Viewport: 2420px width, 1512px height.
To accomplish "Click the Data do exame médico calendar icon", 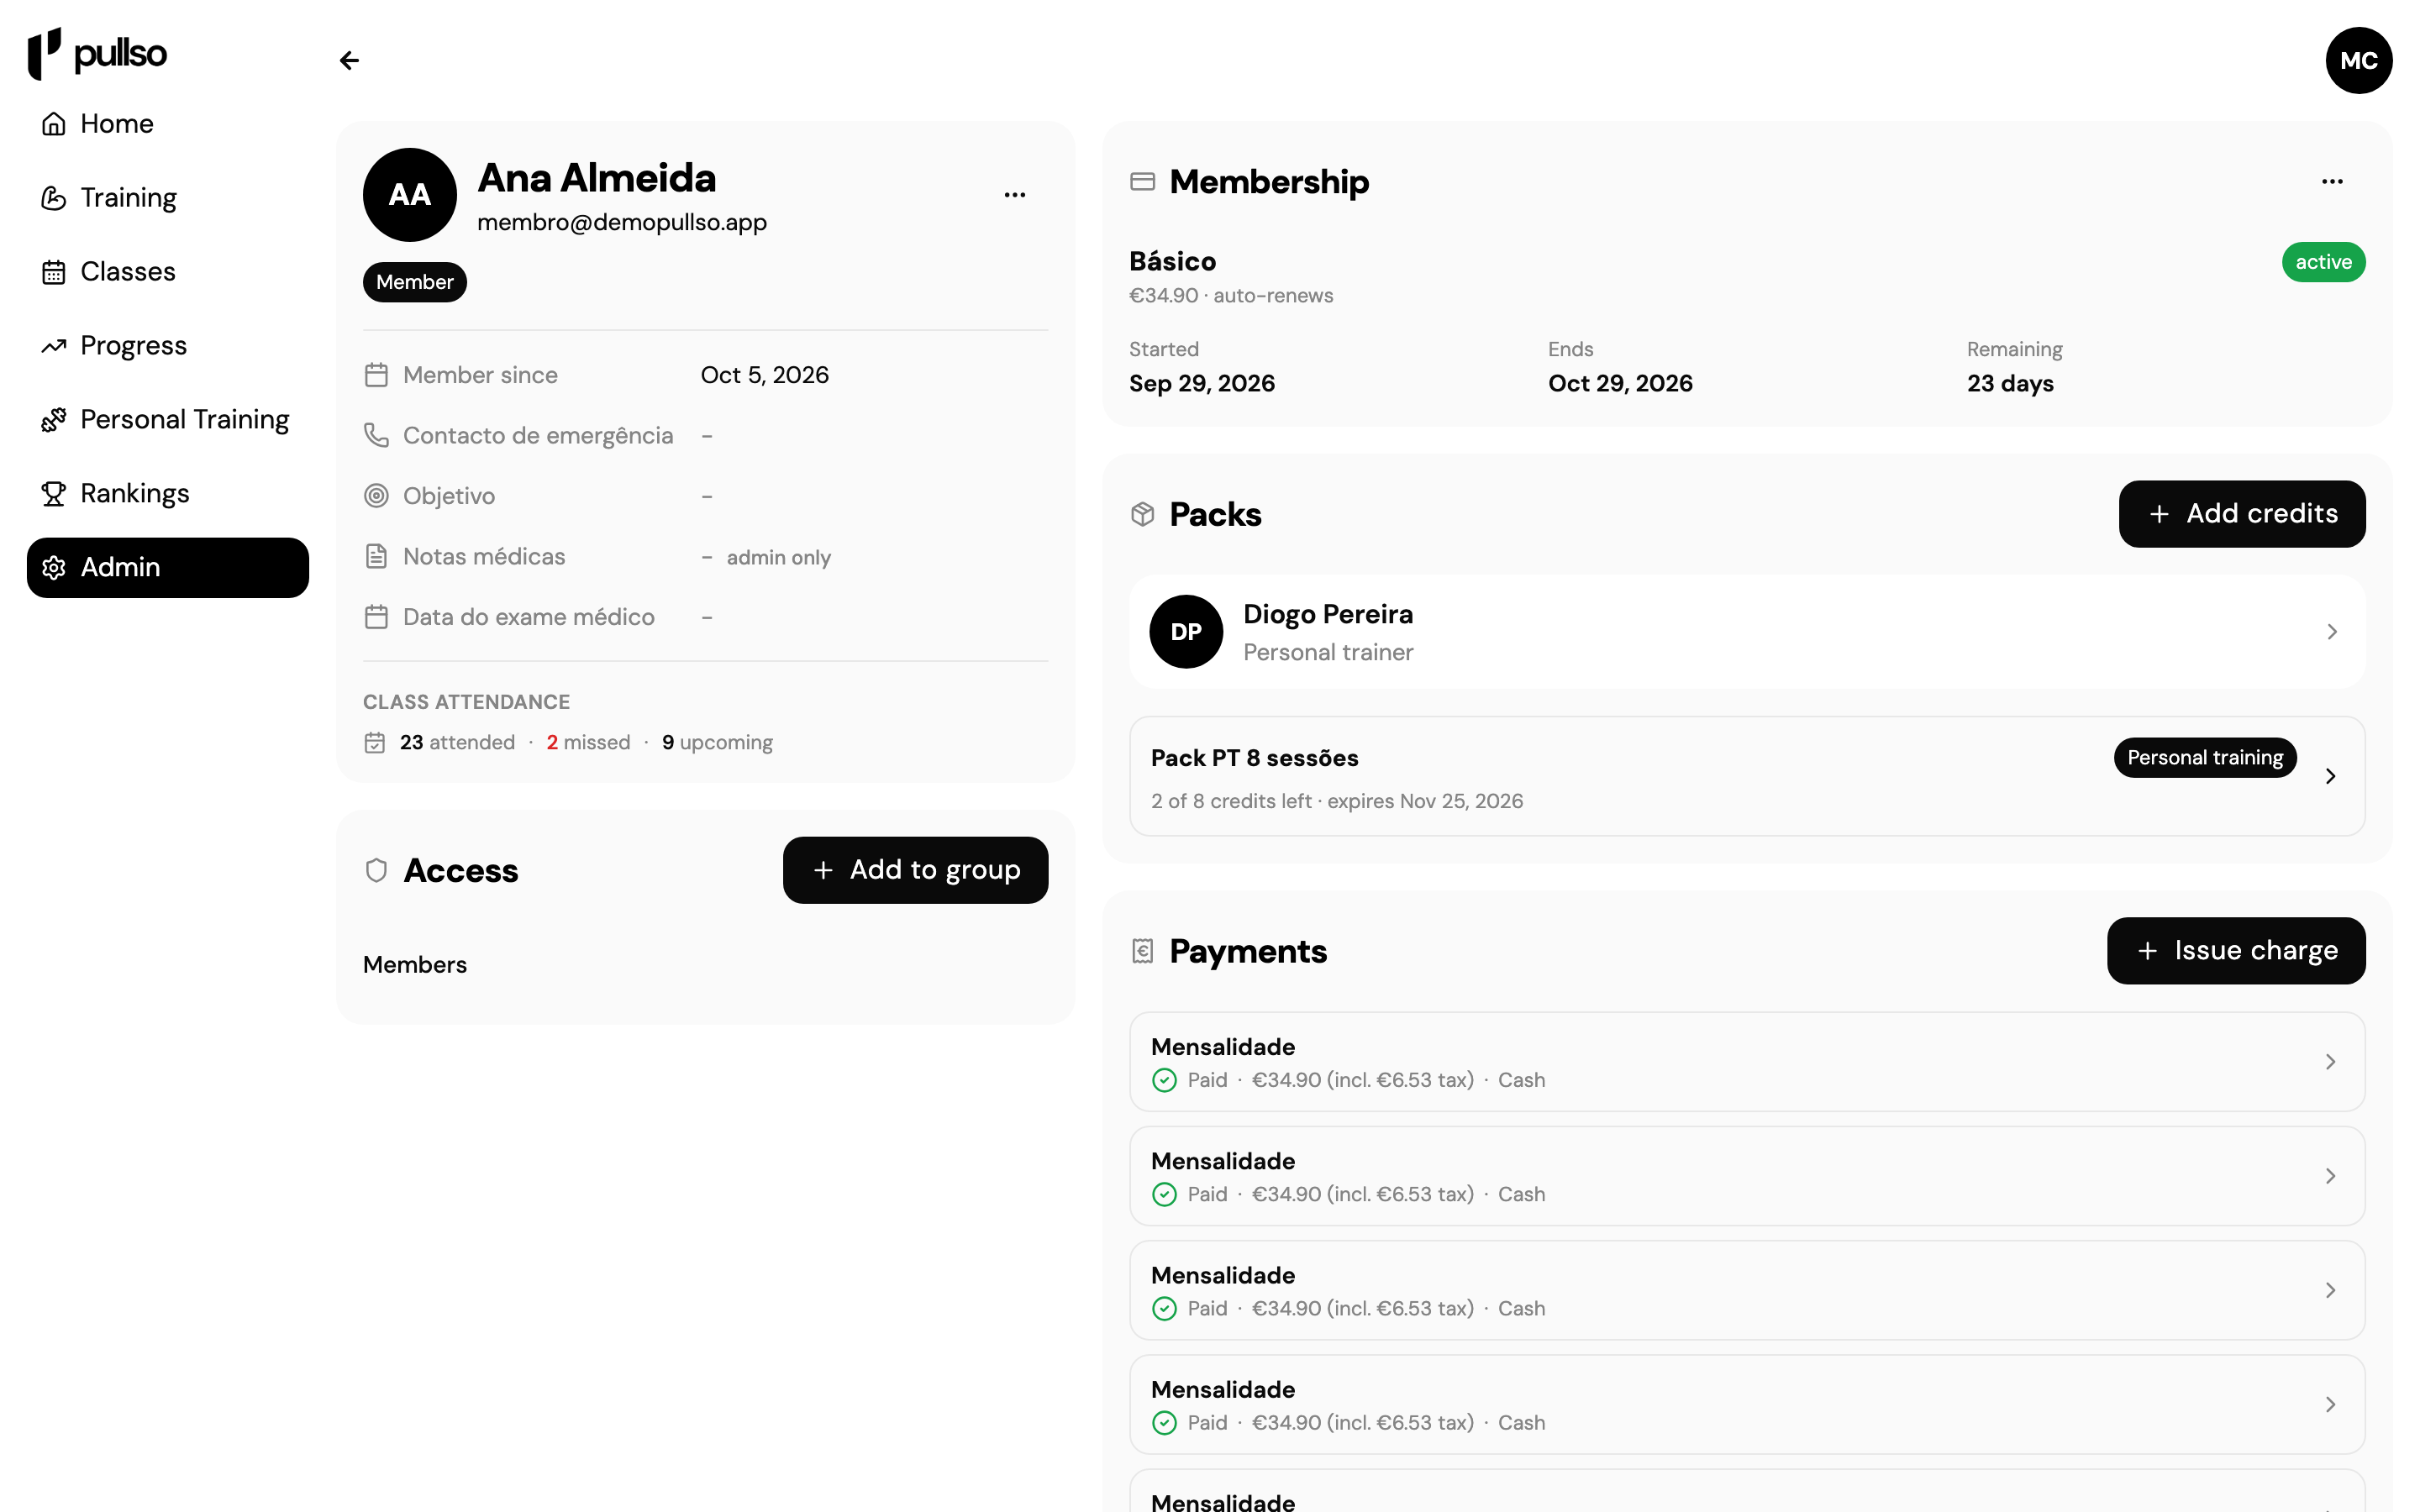I will (x=376, y=617).
